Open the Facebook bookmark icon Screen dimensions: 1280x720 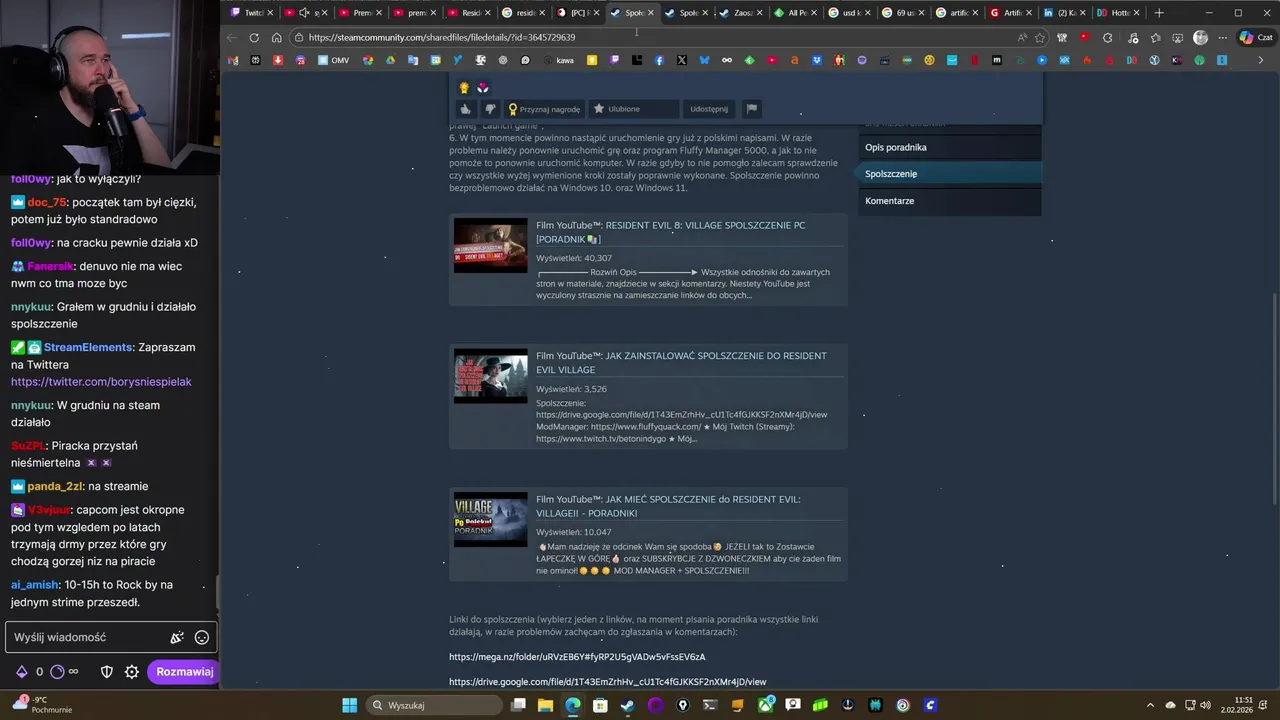[659, 60]
